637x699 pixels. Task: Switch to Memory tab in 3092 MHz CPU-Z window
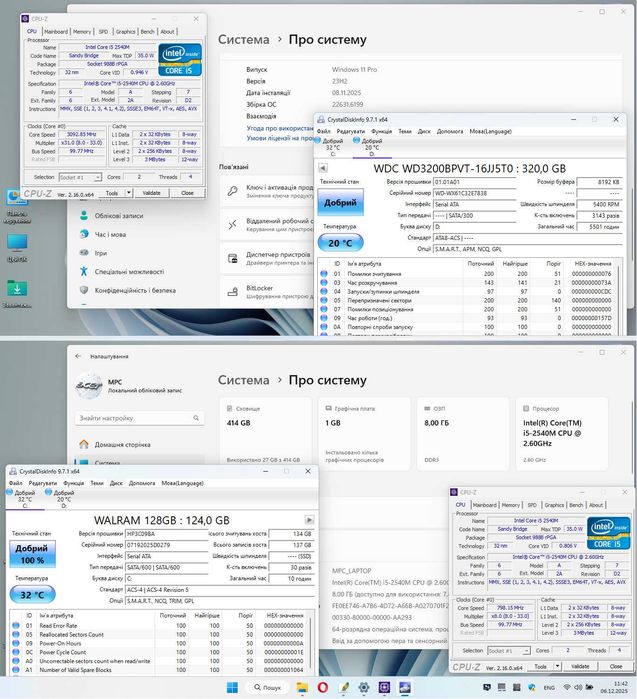[x=82, y=32]
